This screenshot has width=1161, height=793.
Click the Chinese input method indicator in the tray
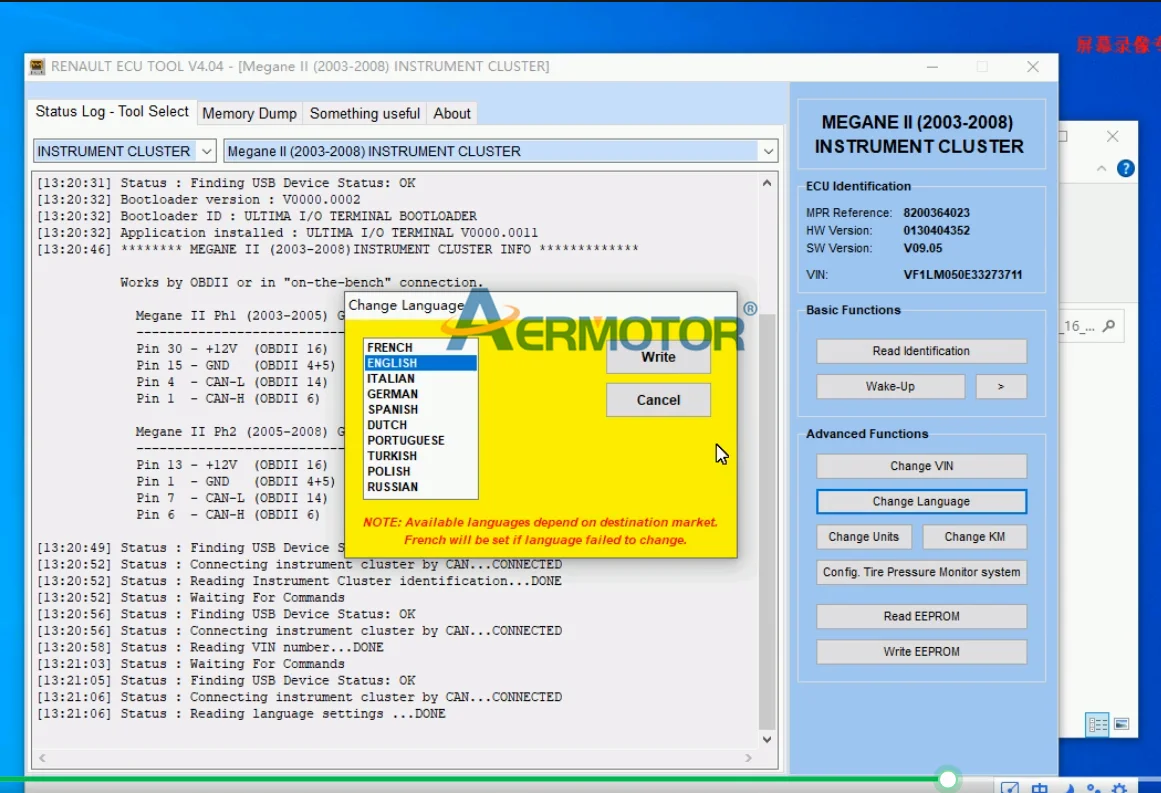pos(1040,788)
